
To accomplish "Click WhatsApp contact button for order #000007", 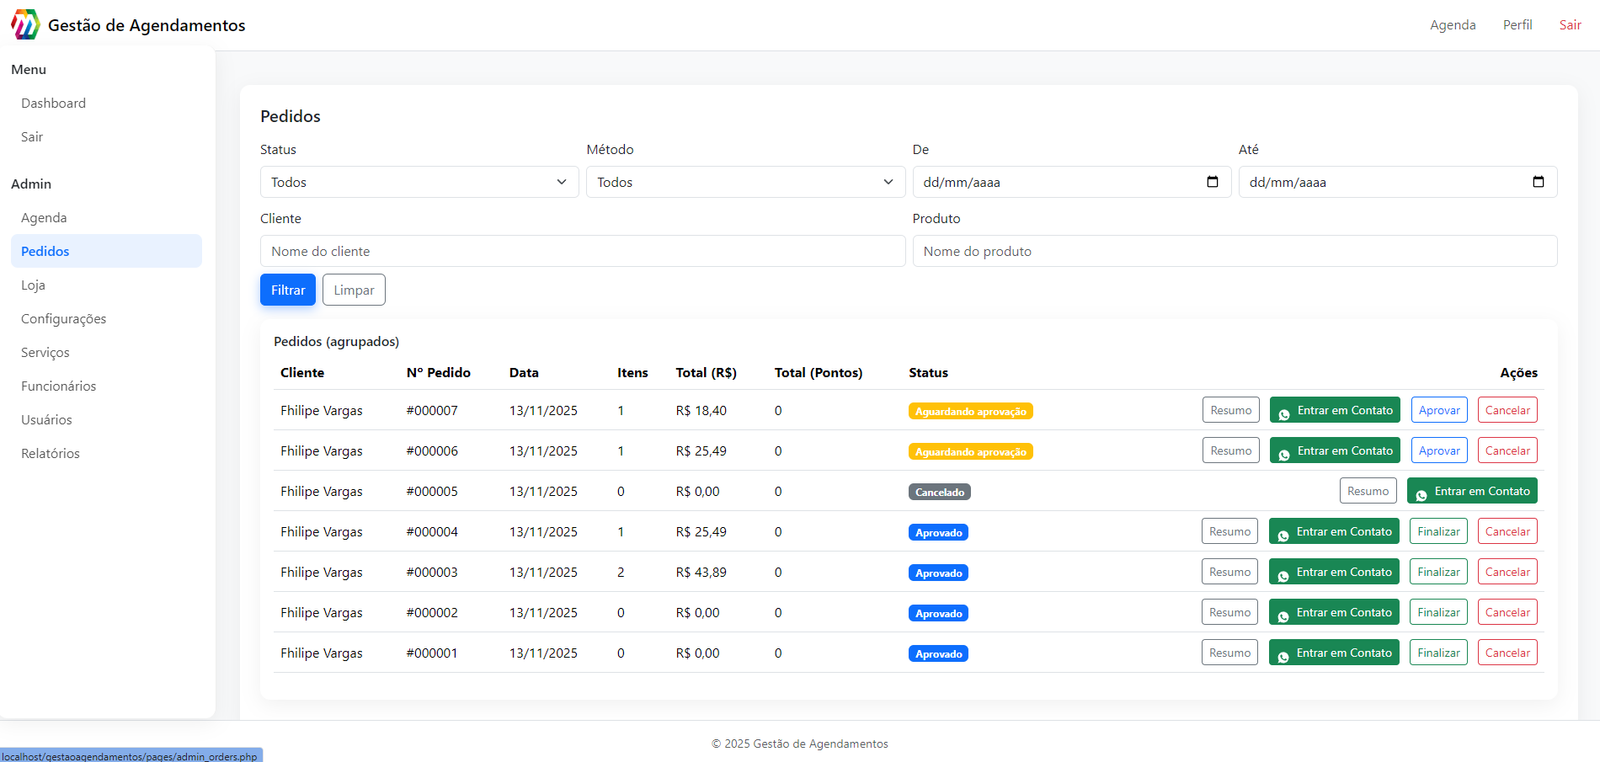I will 1334,411.
